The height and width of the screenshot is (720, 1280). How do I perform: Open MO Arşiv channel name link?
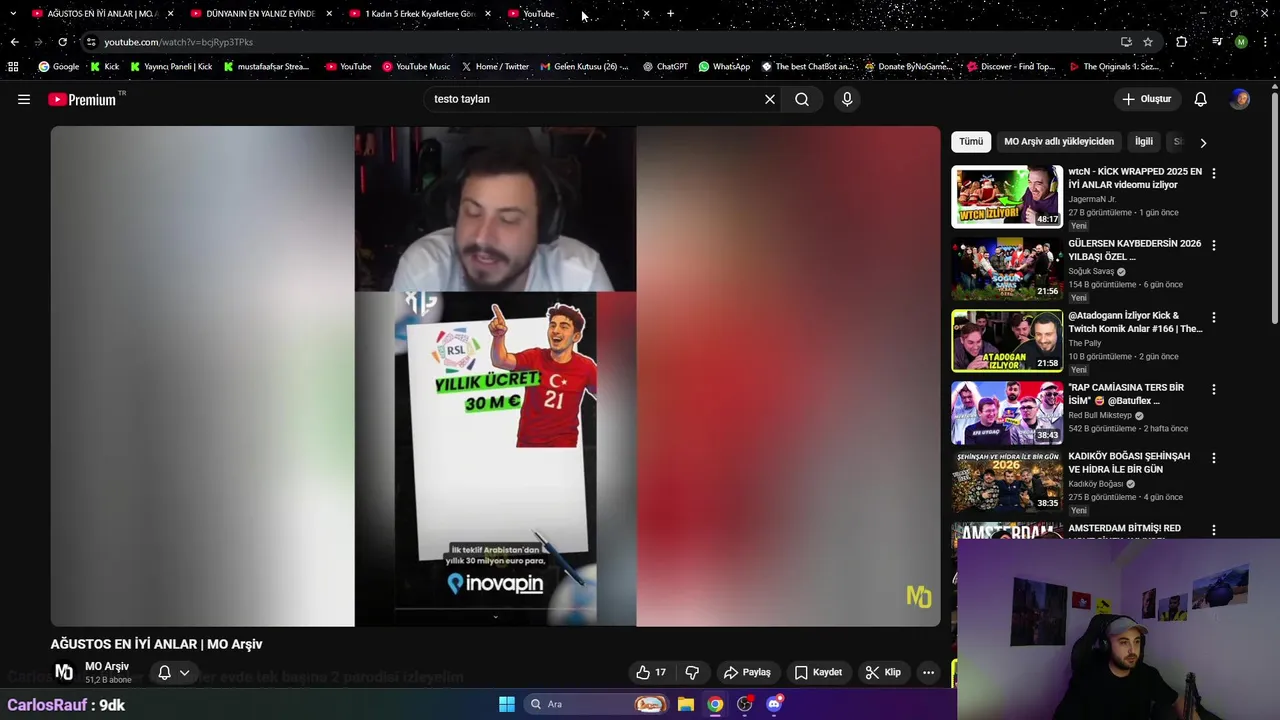click(x=107, y=666)
